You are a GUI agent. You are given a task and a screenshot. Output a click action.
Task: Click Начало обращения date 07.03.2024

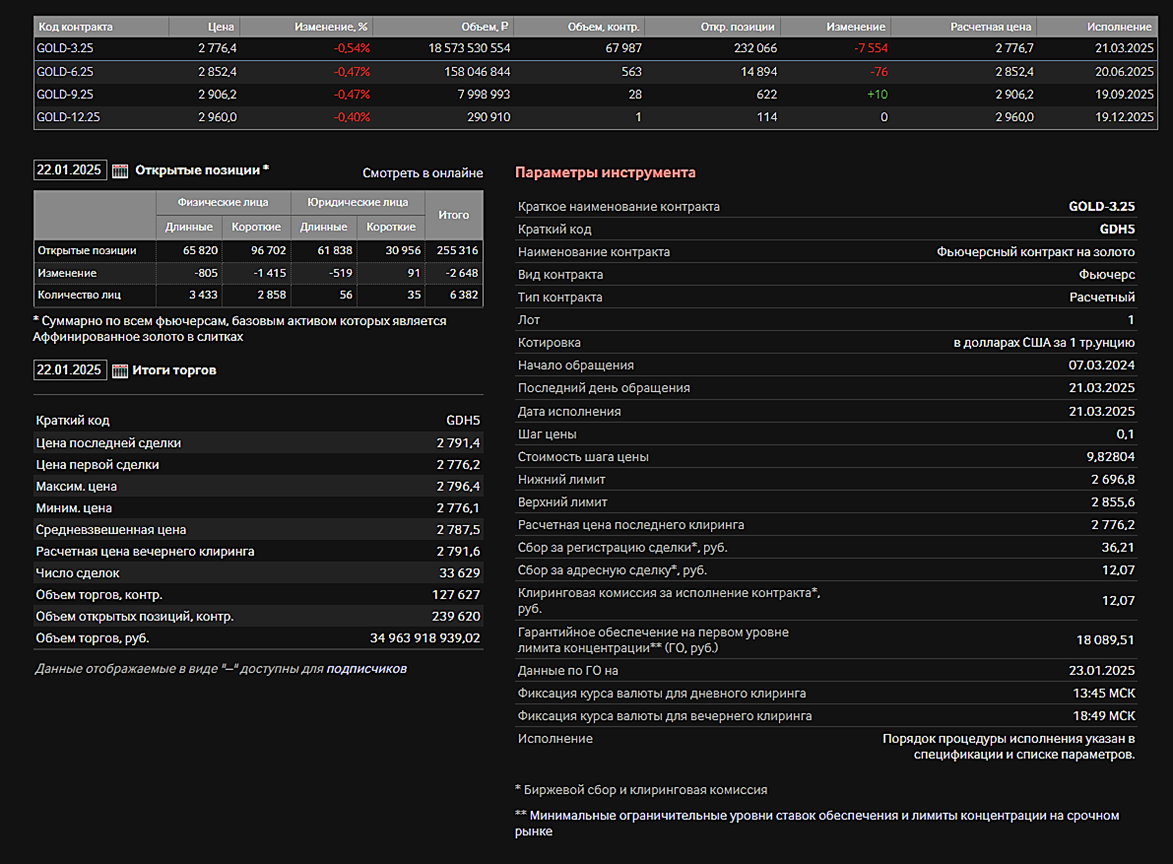click(x=1101, y=365)
